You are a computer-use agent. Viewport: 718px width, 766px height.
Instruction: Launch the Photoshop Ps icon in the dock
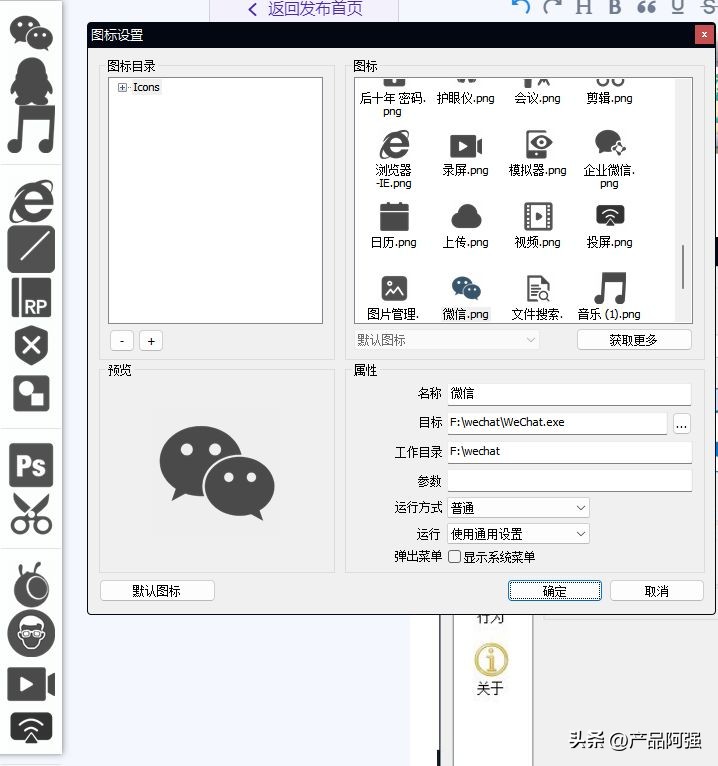click(x=31, y=465)
